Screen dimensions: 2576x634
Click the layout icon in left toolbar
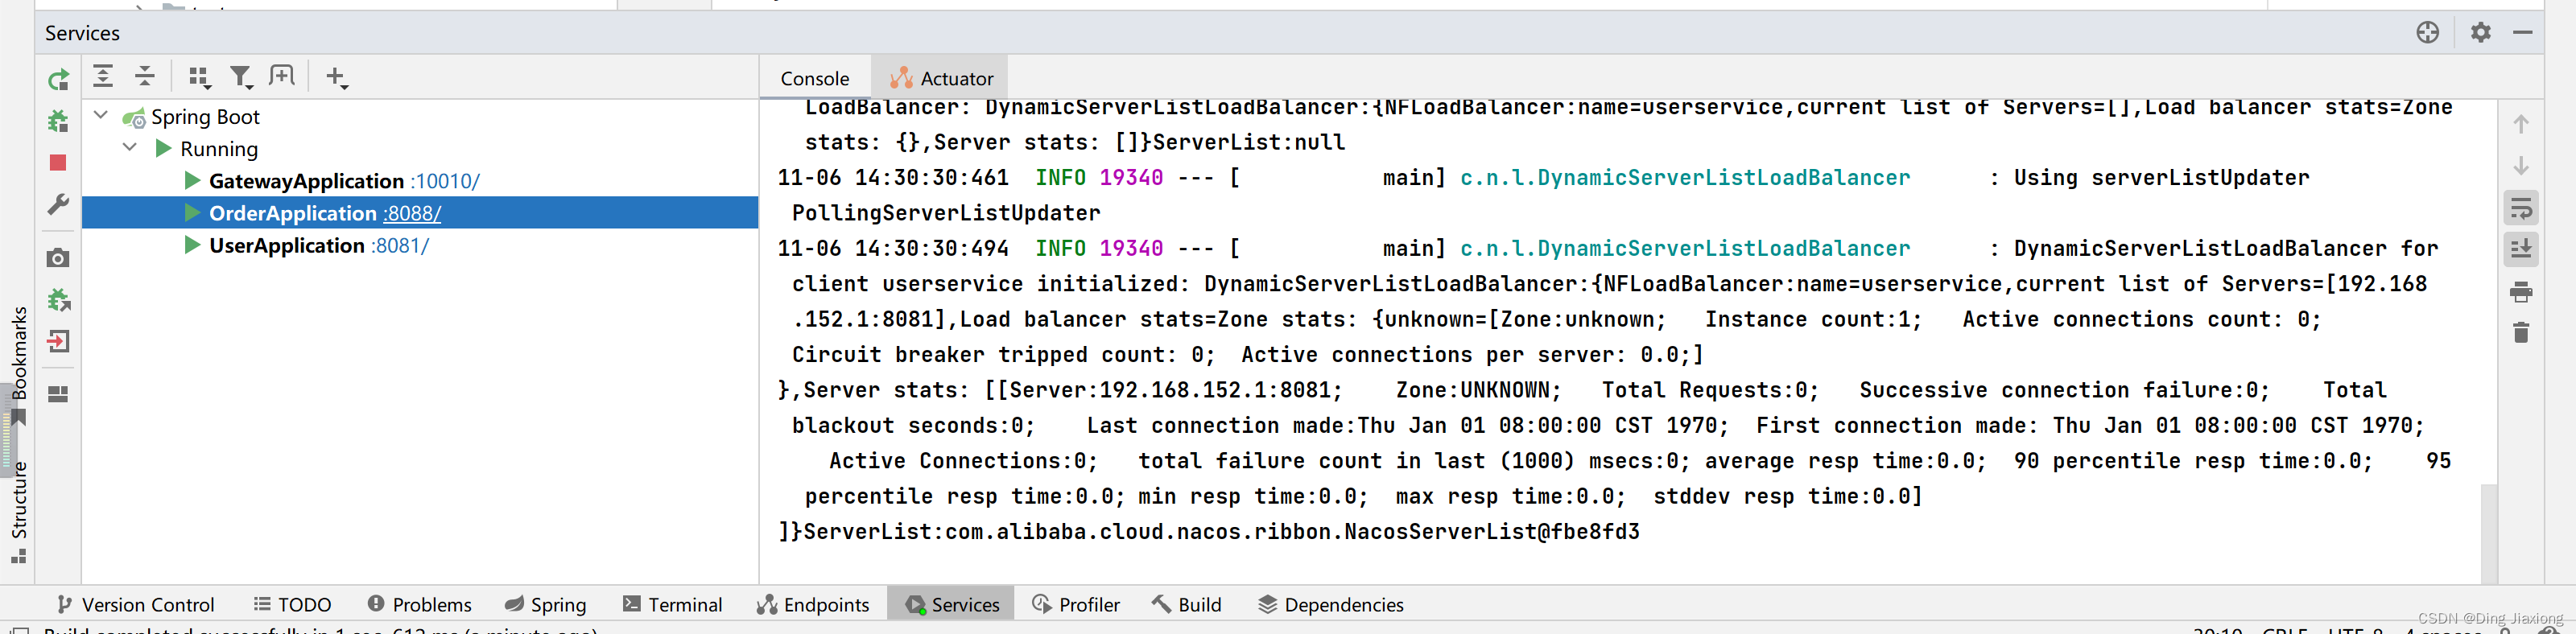coord(58,394)
